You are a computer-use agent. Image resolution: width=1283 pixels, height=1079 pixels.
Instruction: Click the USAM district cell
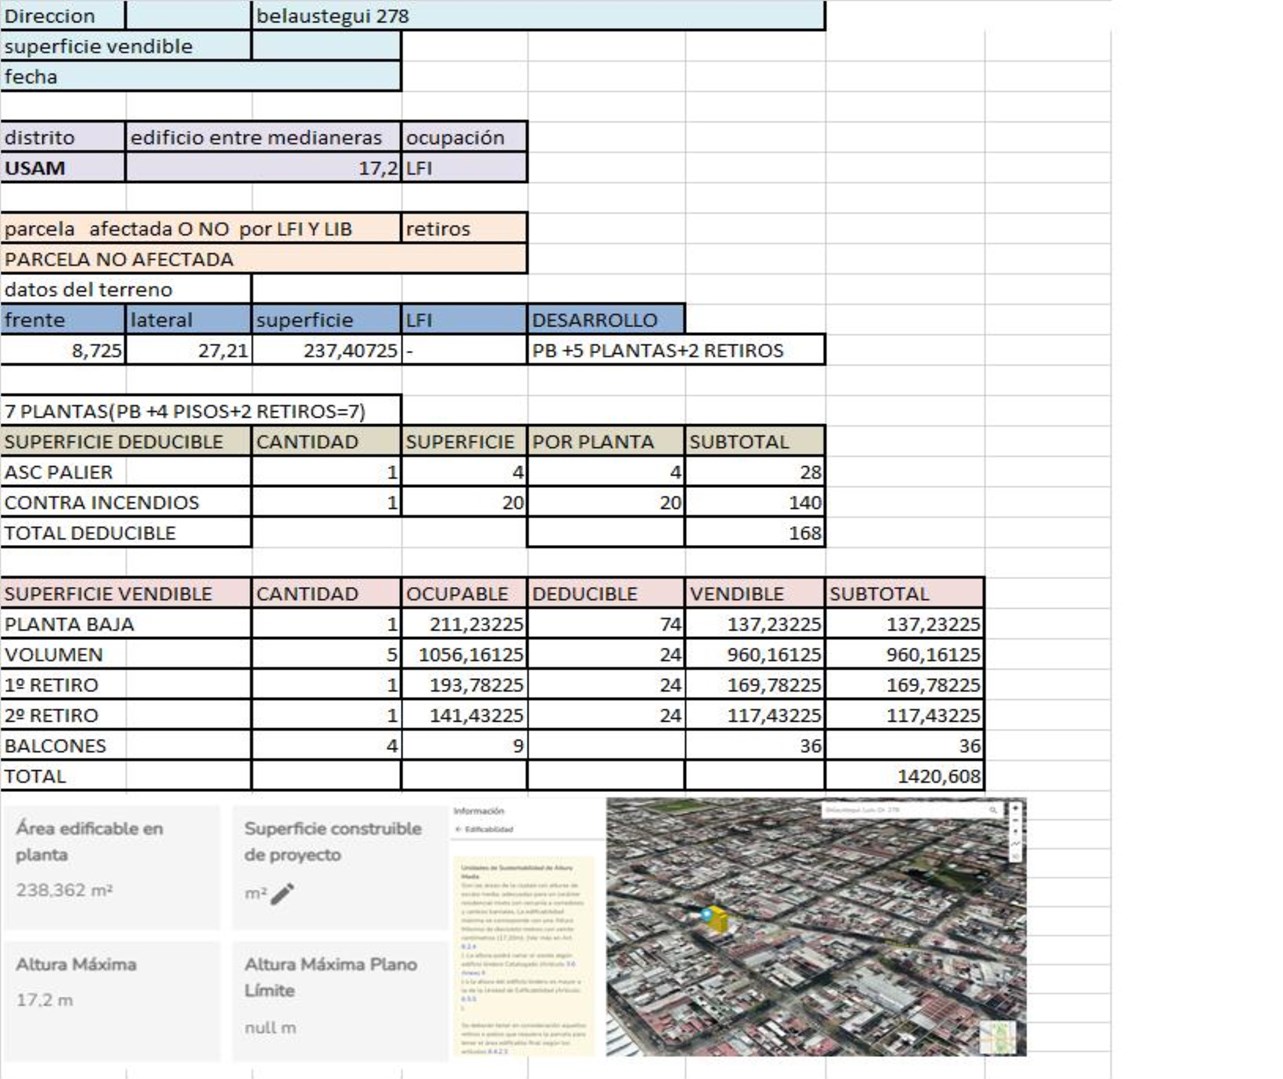[x=63, y=168]
